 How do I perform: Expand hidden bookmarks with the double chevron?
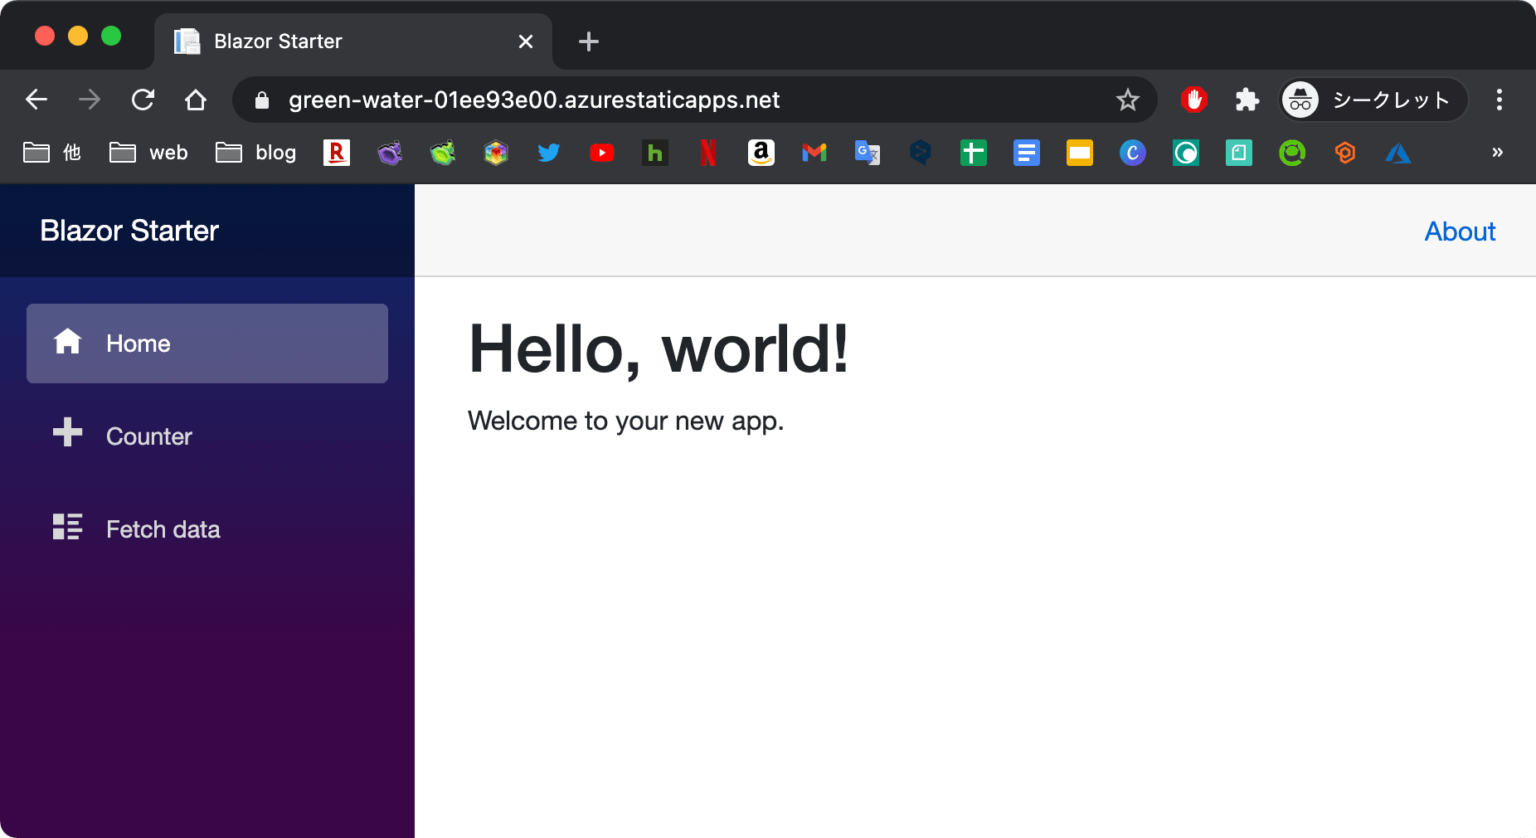(x=1497, y=152)
